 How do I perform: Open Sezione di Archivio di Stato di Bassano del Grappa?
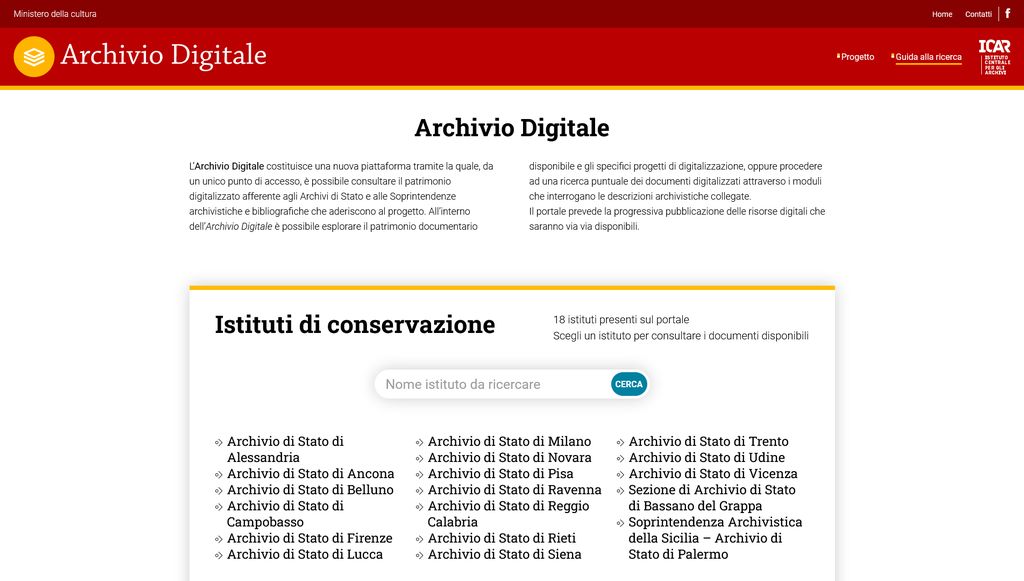[x=712, y=497]
